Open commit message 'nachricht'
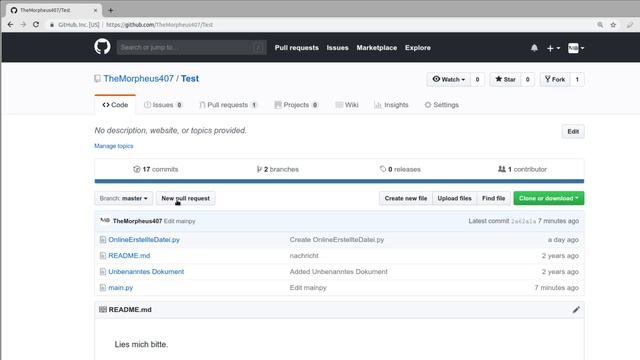Image resolution: width=640 pixels, height=360 pixels. [304, 256]
